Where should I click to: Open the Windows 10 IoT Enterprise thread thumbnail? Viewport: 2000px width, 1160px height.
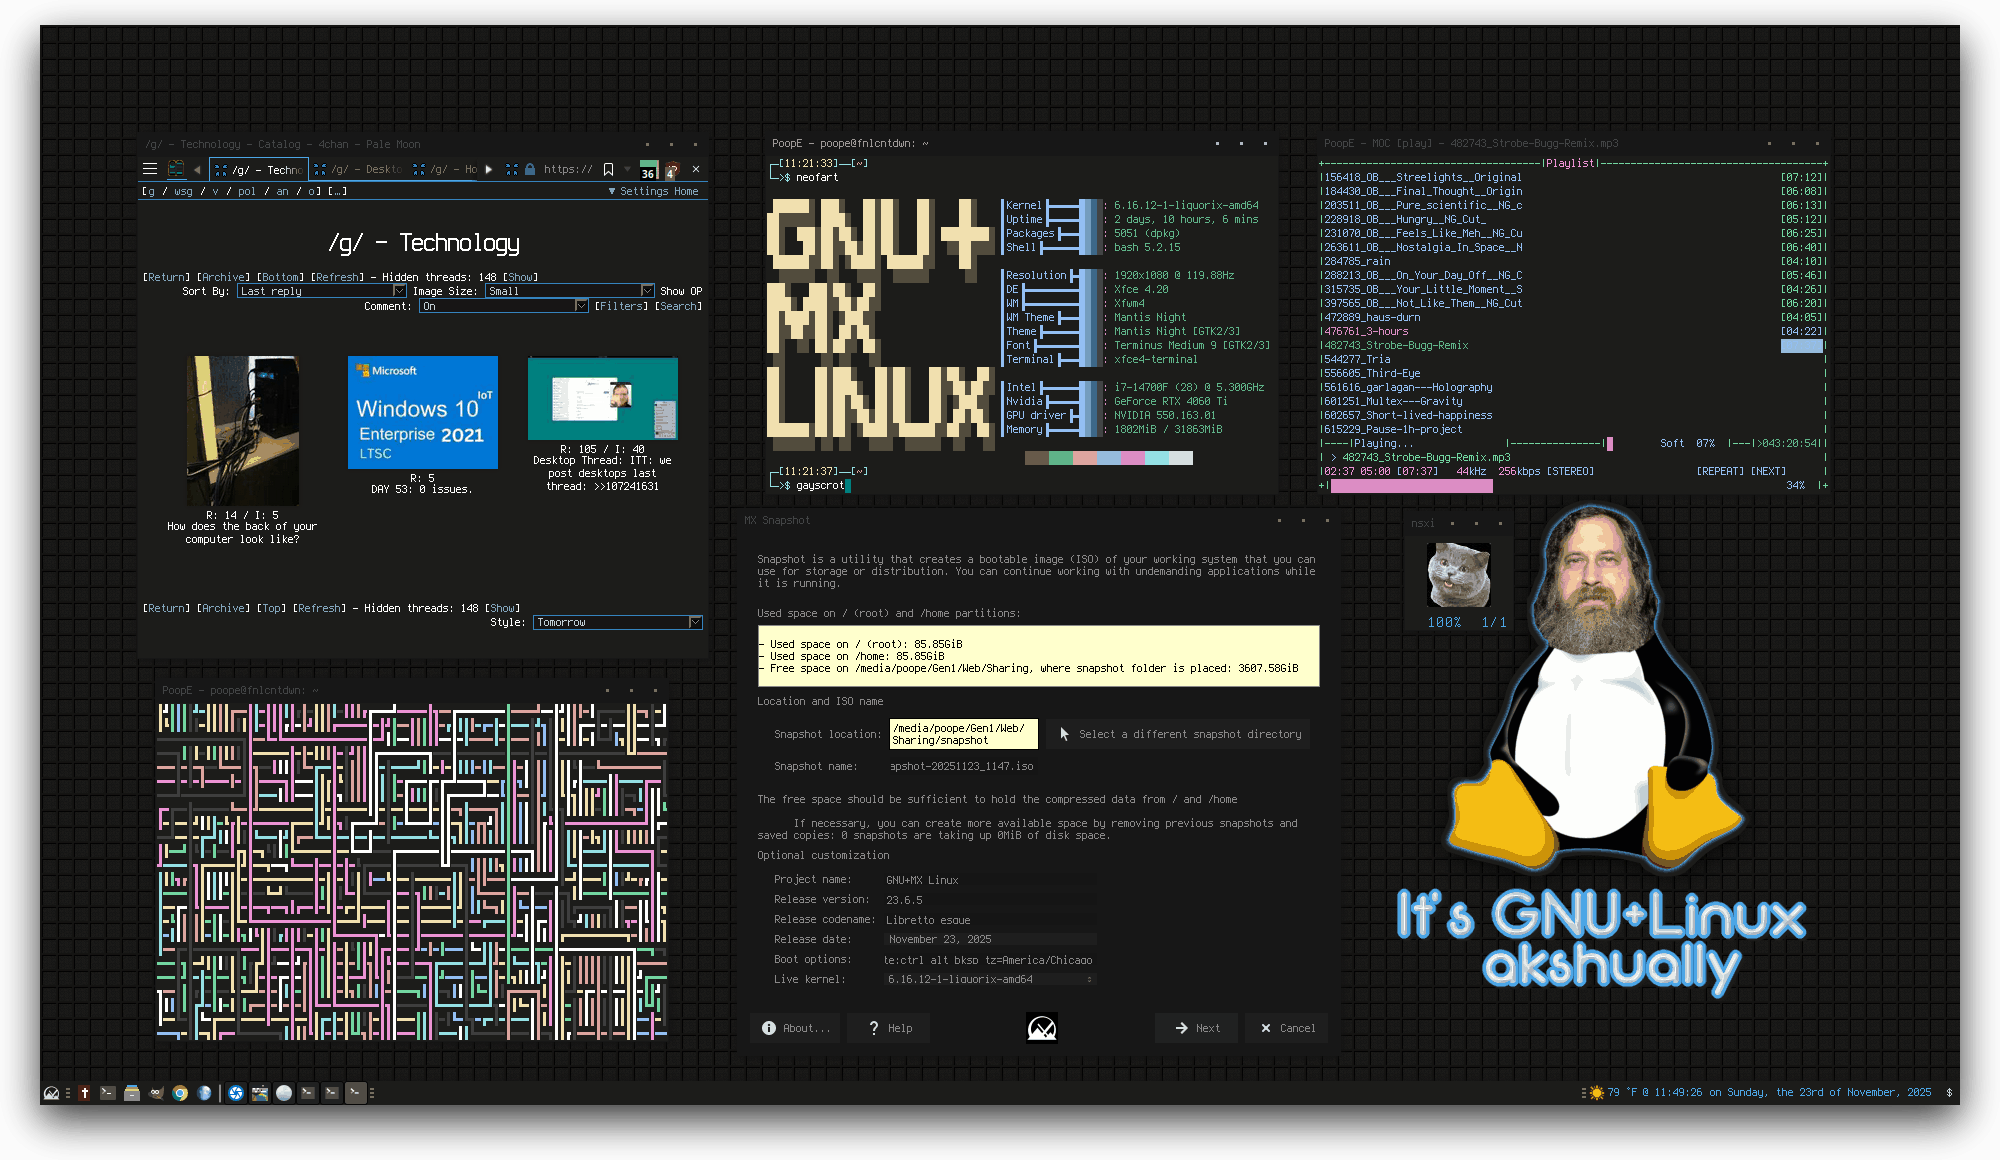[x=422, y=412]
